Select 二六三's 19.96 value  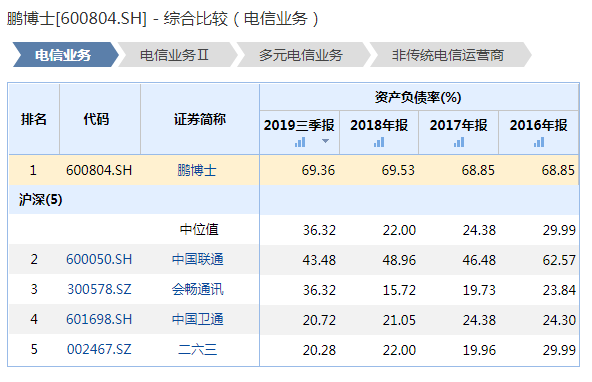coord(479,350)
